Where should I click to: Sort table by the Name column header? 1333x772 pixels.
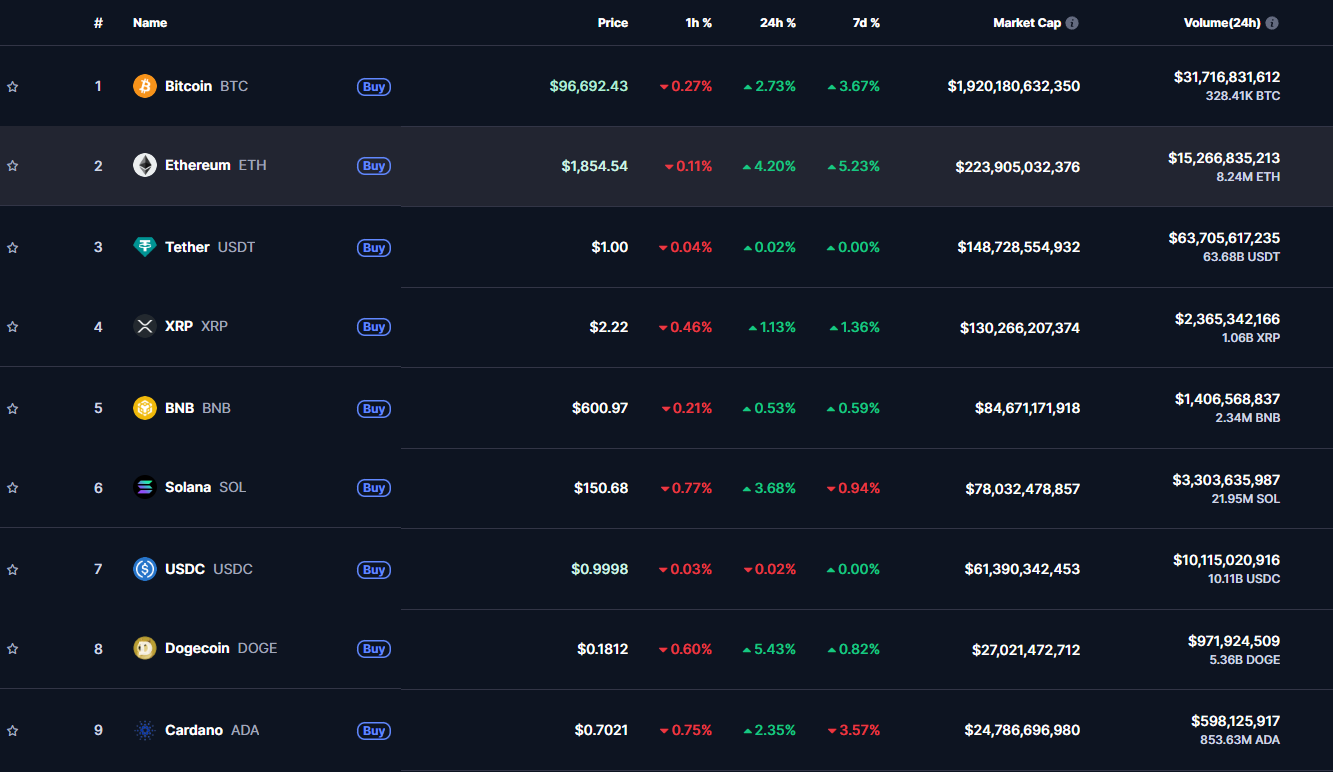(x=150, y=23)
